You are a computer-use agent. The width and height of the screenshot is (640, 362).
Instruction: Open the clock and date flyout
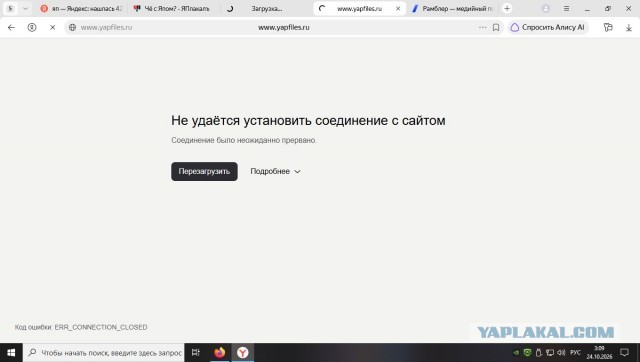[599, 353]
